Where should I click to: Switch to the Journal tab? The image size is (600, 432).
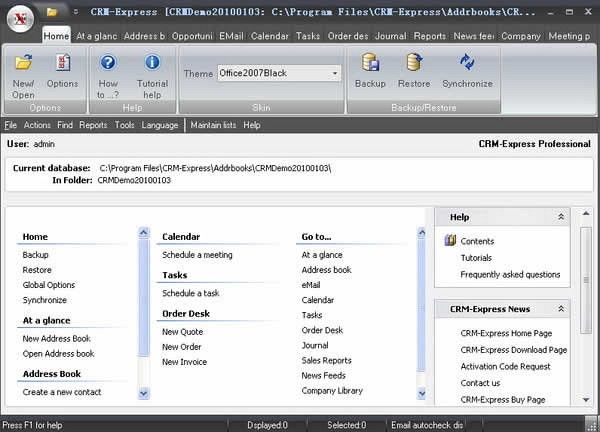tap(391, 36)
